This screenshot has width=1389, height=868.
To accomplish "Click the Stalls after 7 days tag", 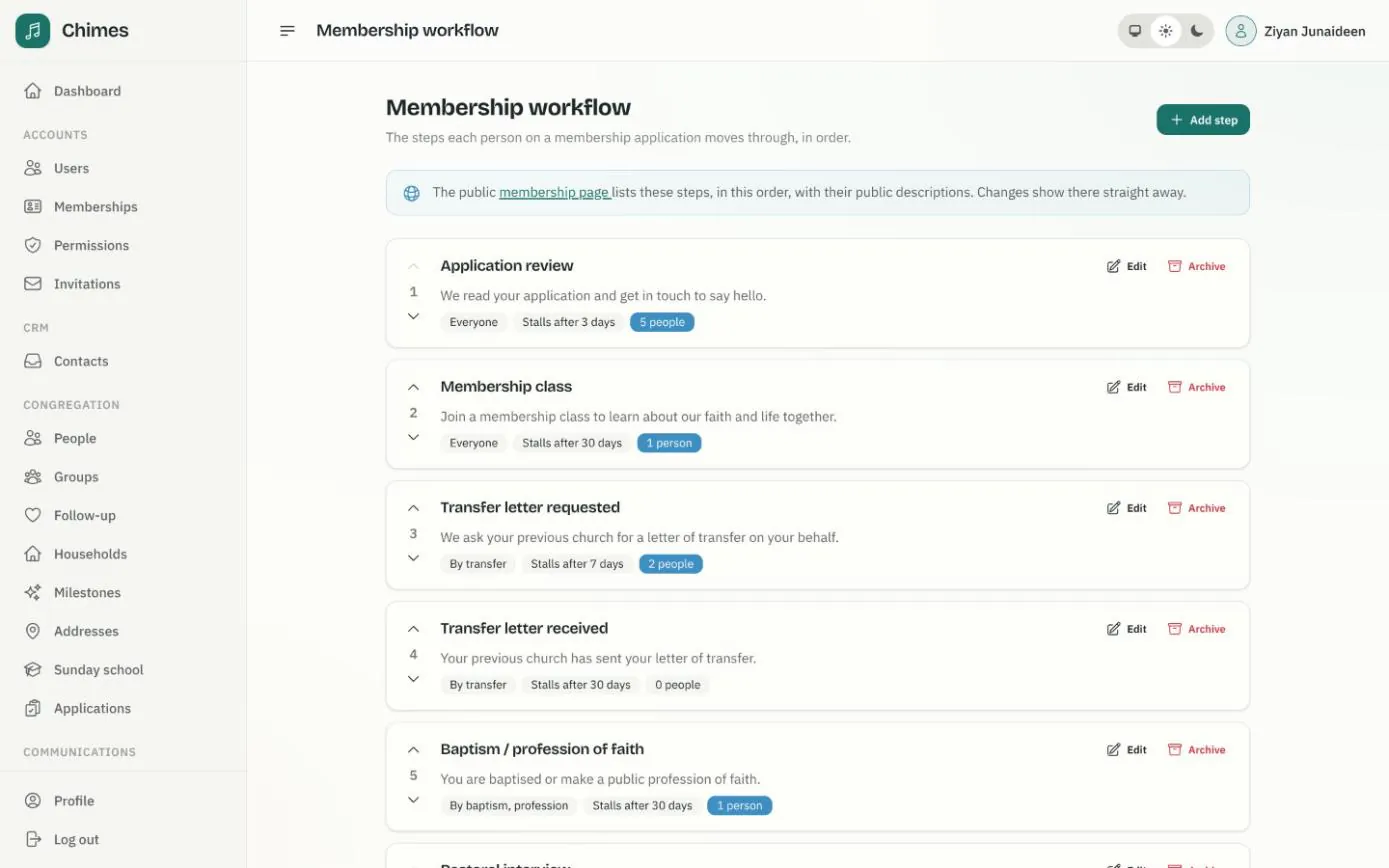I will pyautogui.click(x=577, y=564).
